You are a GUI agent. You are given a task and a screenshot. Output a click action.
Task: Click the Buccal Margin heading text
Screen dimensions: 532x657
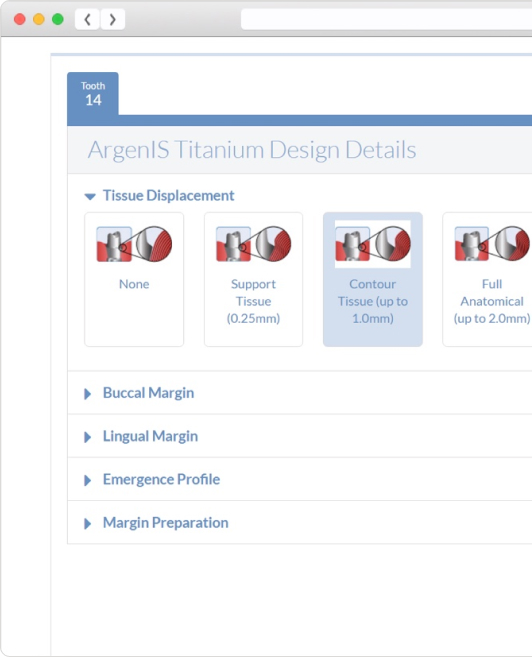pos(148,393)
